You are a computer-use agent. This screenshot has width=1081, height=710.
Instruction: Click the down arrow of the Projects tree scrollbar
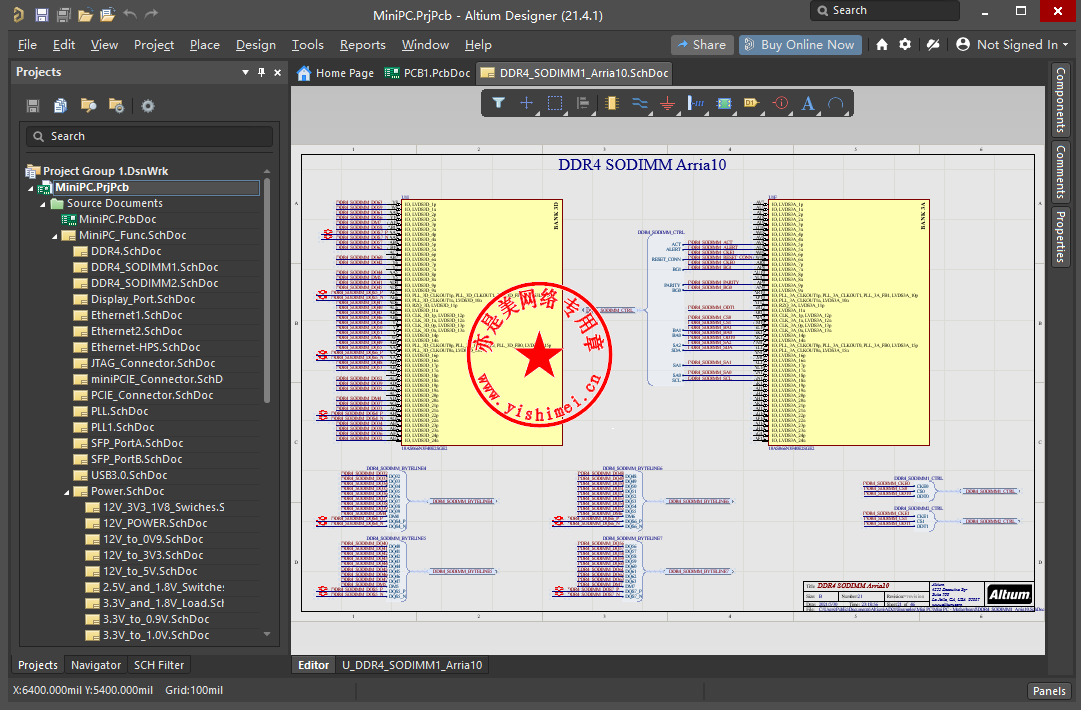(x=267, y=634)
